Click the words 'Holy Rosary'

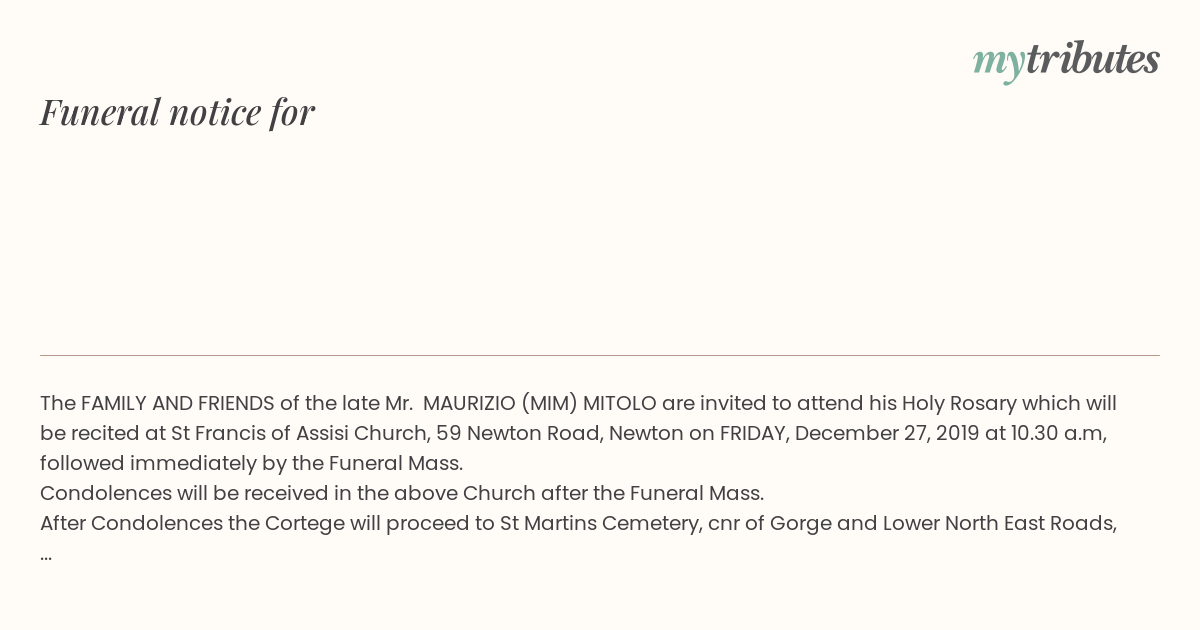[959, 403]
